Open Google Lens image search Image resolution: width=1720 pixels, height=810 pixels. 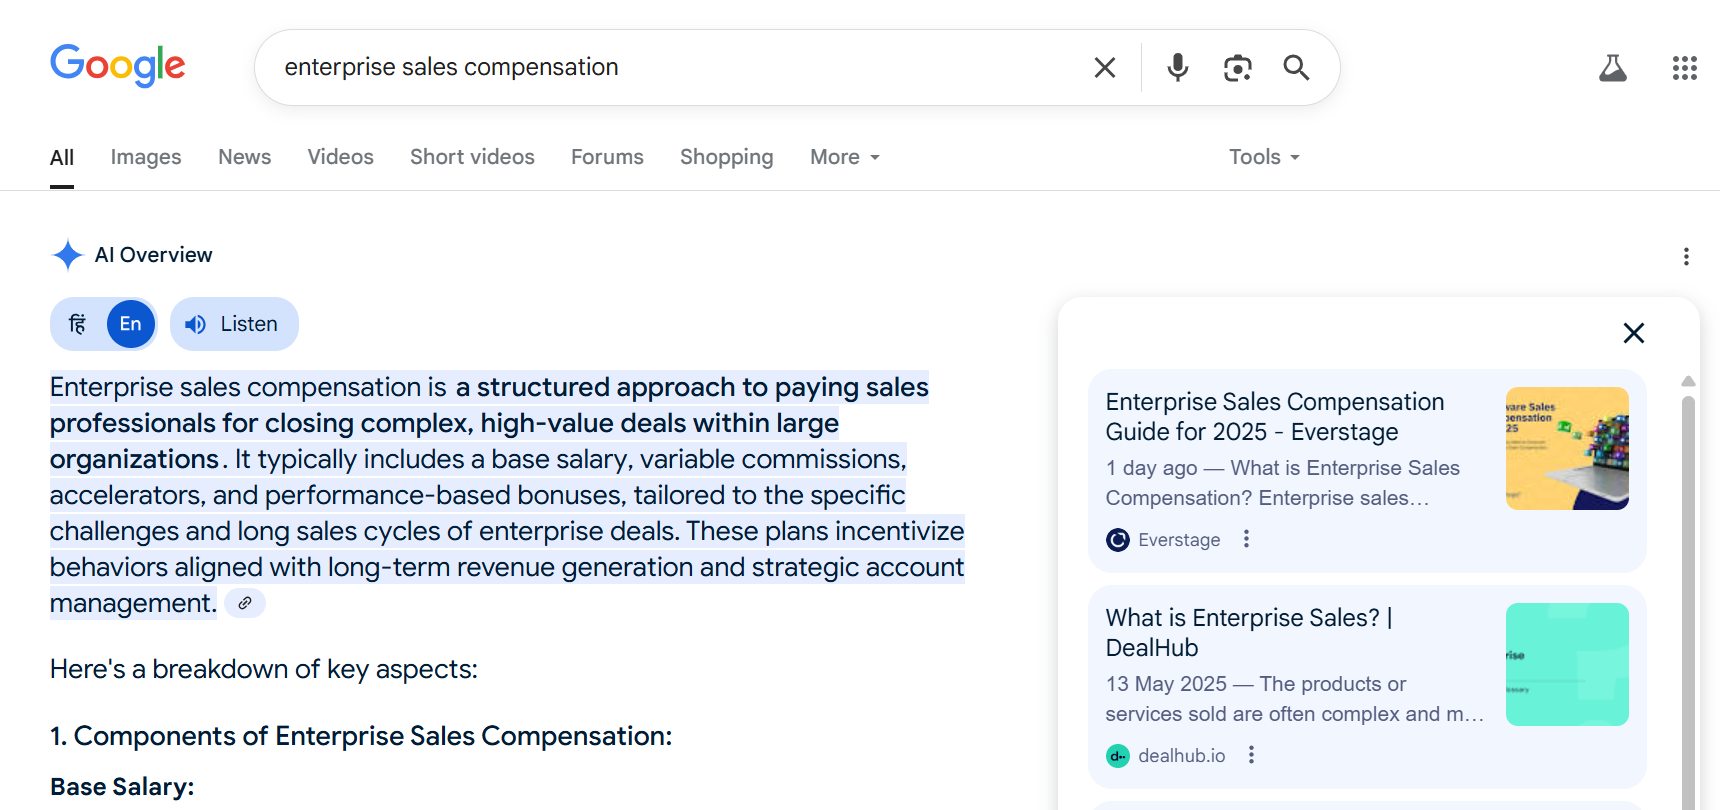1238,67
